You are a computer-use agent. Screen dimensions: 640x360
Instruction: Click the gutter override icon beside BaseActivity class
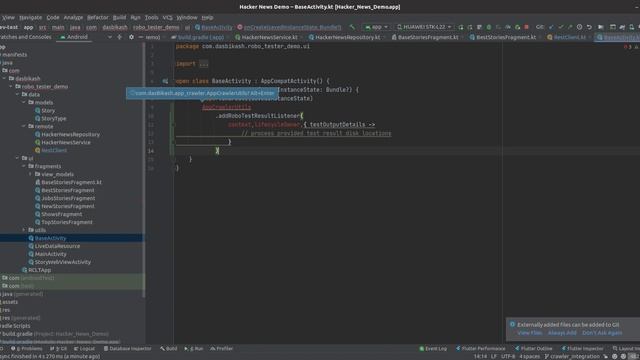(165, 81)
